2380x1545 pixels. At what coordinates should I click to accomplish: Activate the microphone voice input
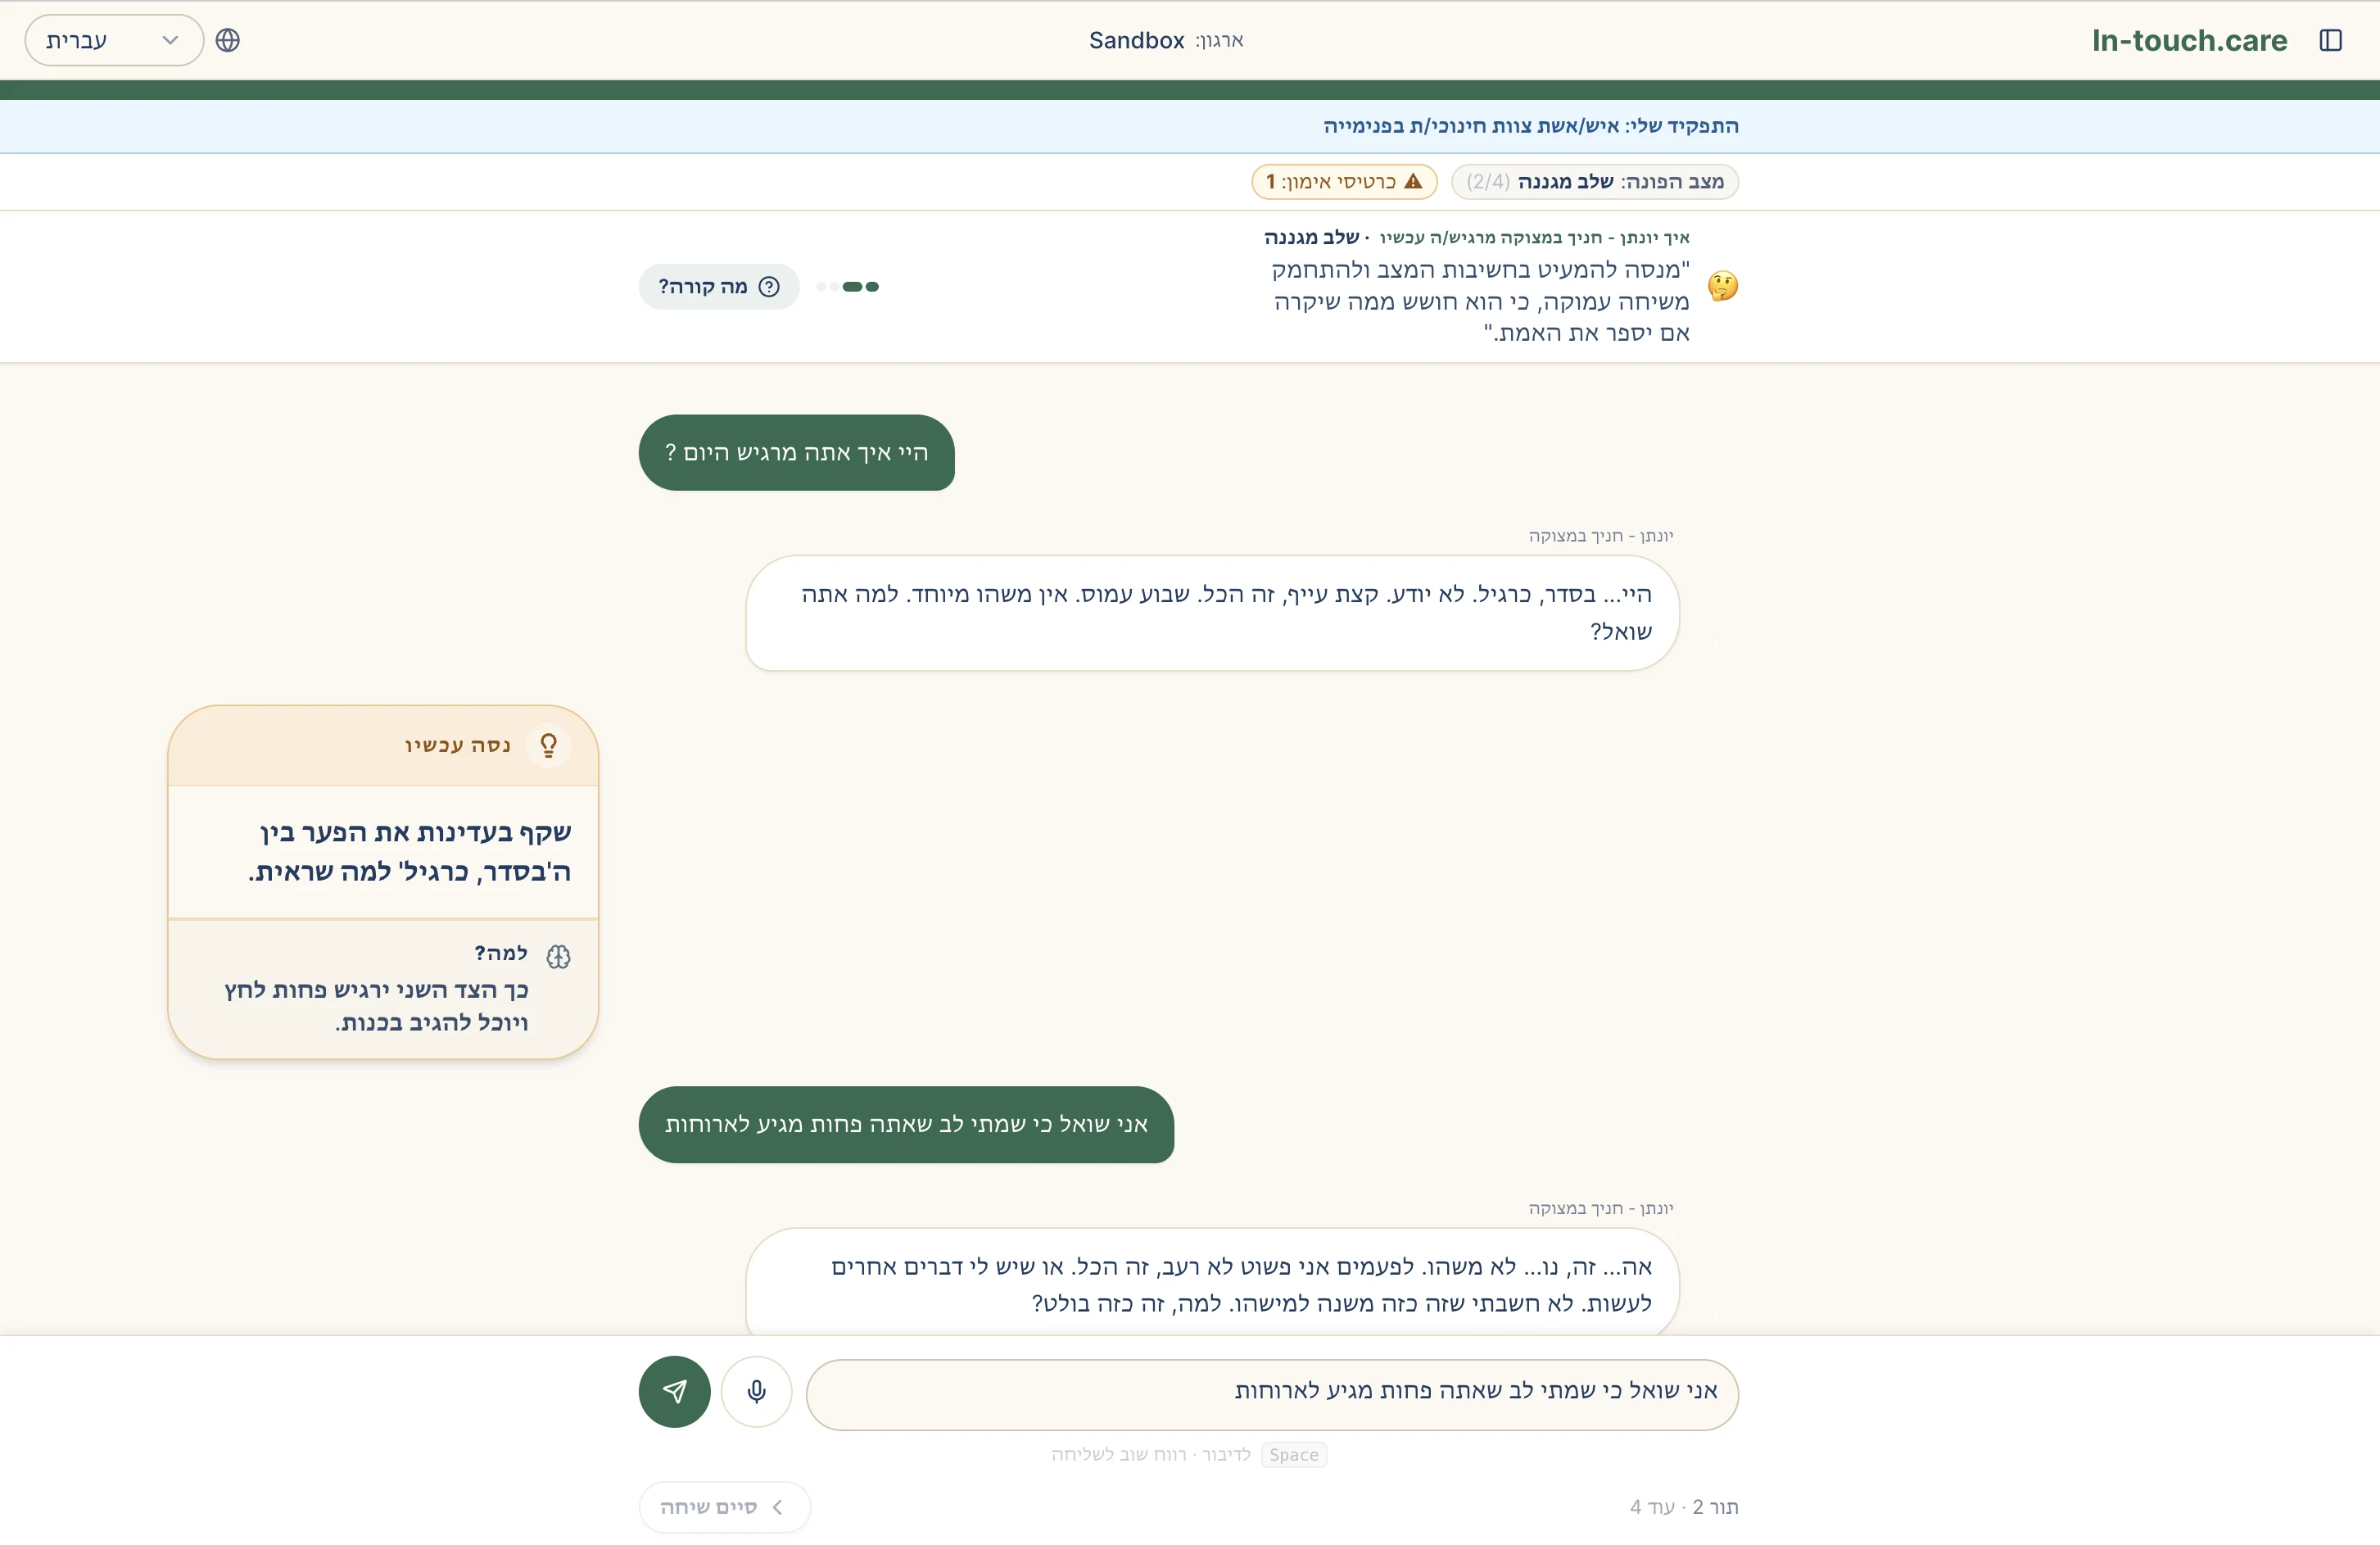tap(757, 1391)
